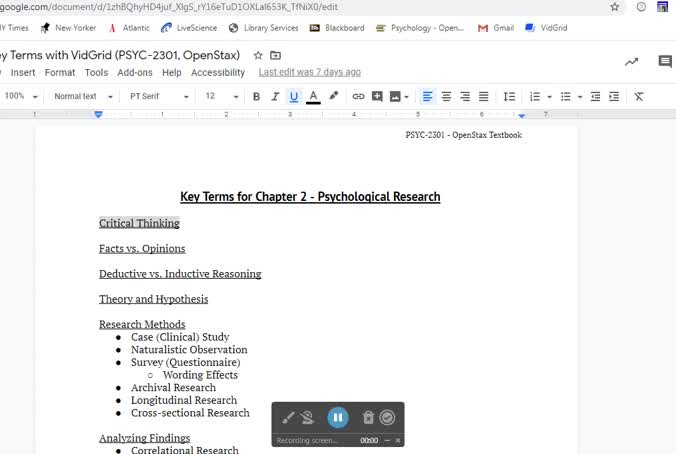Delete the recording with trash icon
This screenshot has width=676, height=454.
click(368, 417)
